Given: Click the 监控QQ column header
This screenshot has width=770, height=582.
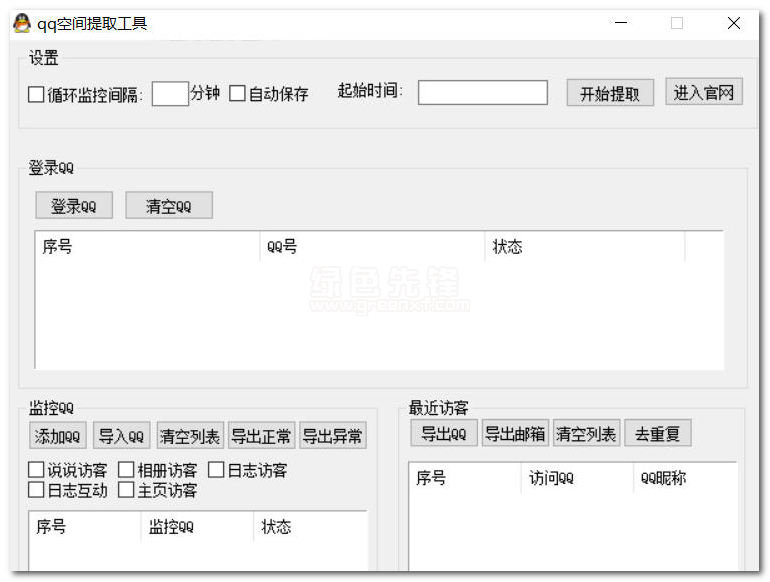Looking at the screenshot, I should pos(197,527).
